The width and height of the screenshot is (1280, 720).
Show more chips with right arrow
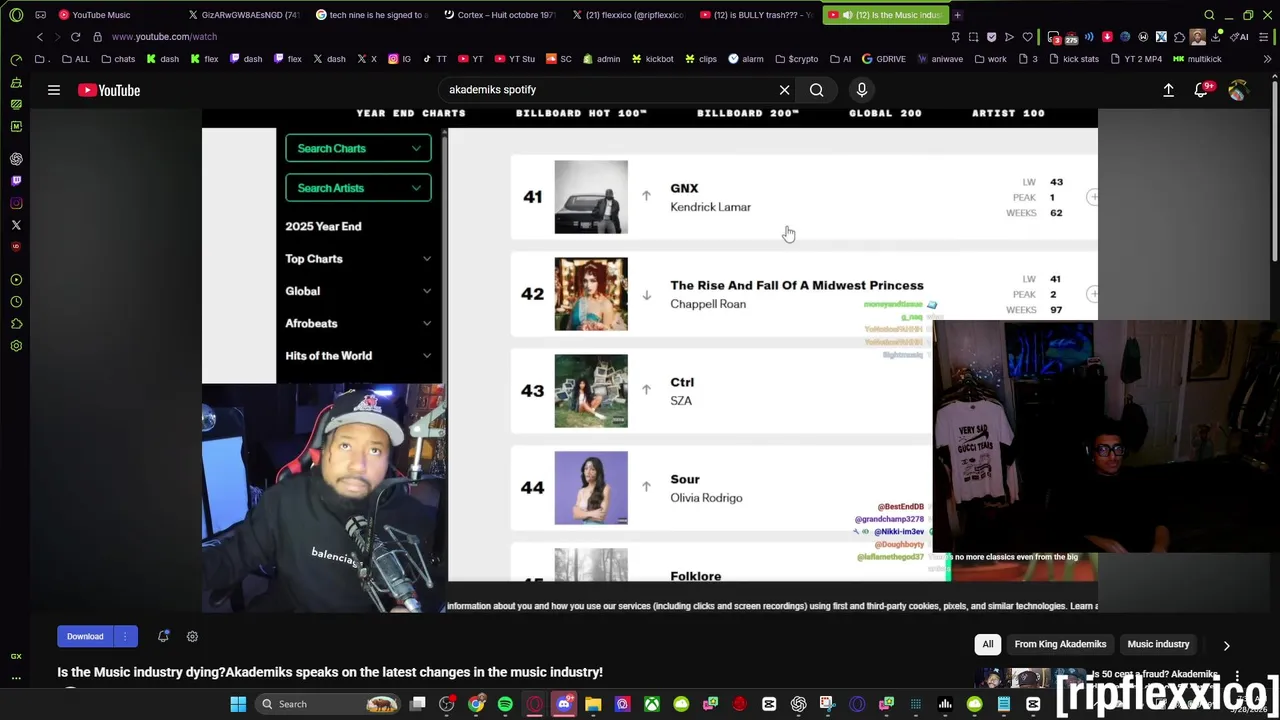point(1226,645)
